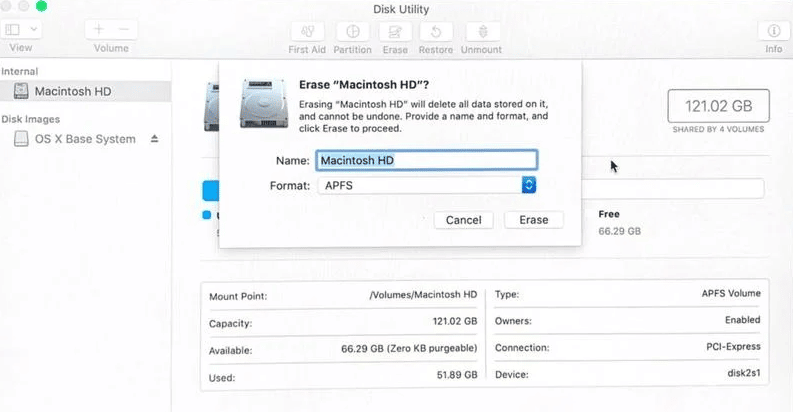This screenshot has width=793, height=412.
Task: Click the remove Volume minus icon
Action: (124, 29)
